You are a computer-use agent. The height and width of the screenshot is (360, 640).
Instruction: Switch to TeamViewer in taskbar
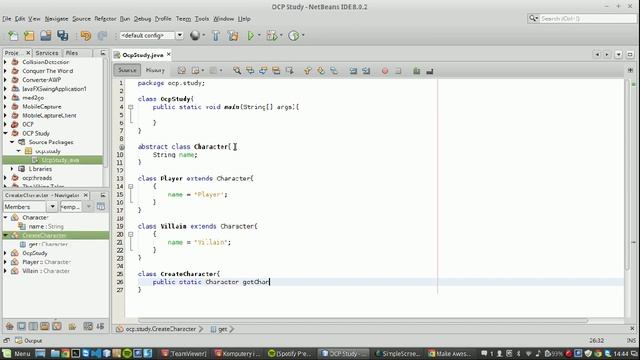point(184,353)
